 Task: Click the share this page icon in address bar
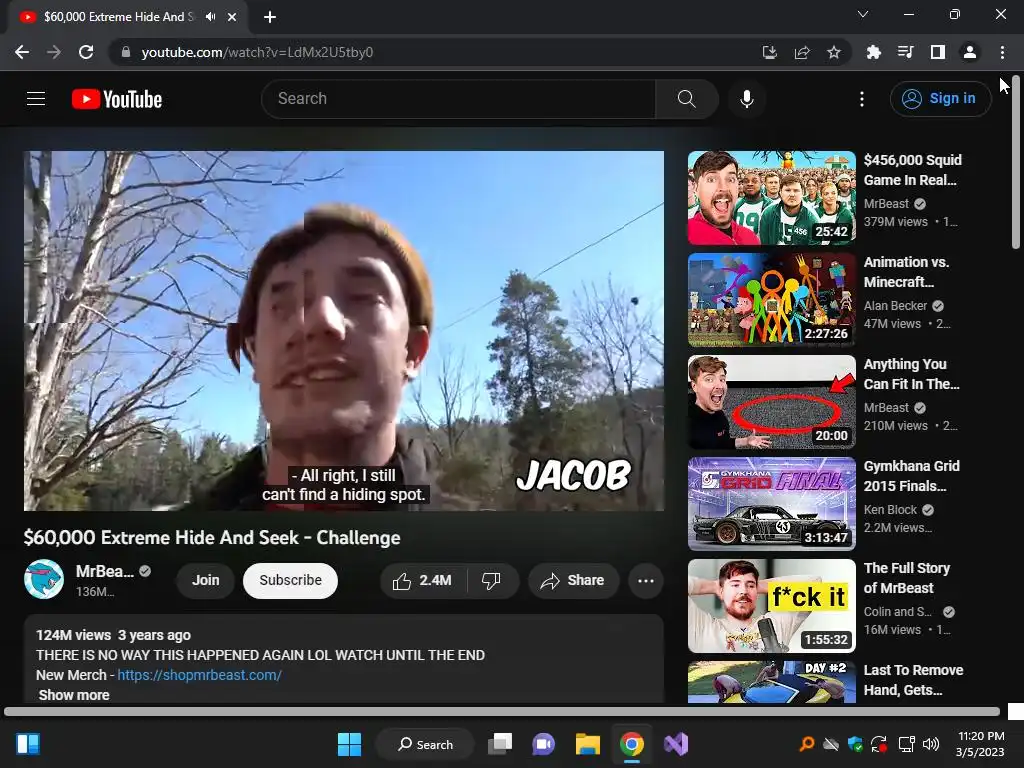pos(802,52)
